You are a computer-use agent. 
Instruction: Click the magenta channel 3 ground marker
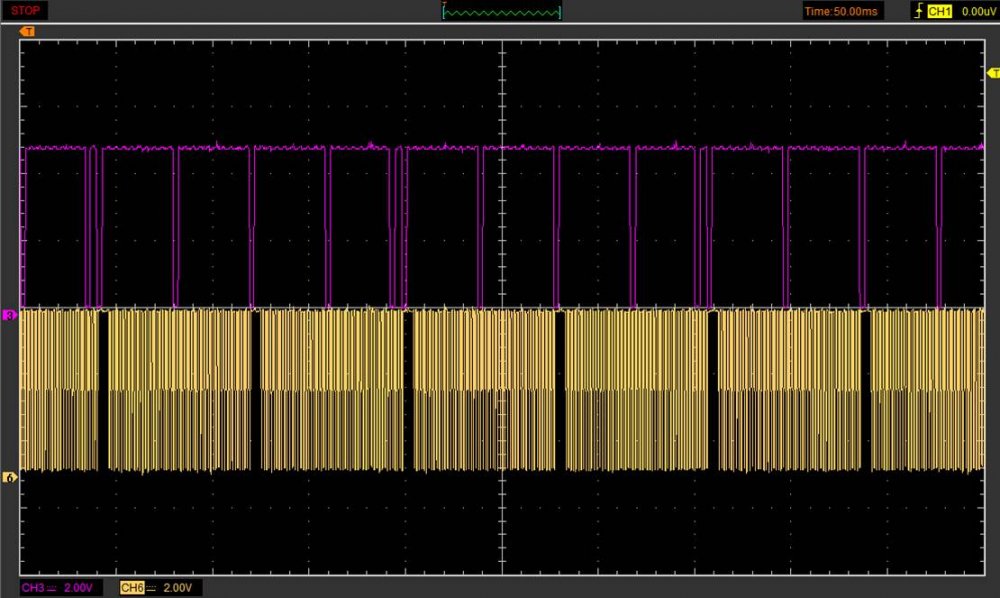(x=11, y=315)
